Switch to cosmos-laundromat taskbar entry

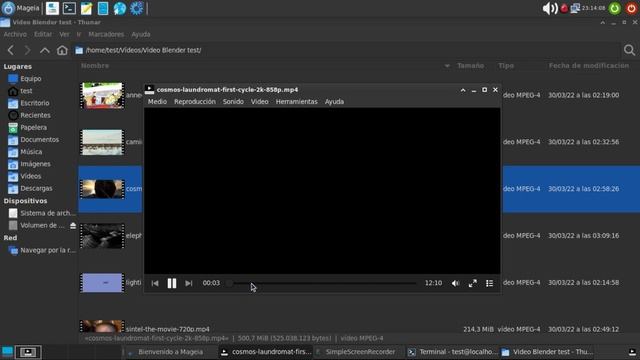(x=266, y=352)
